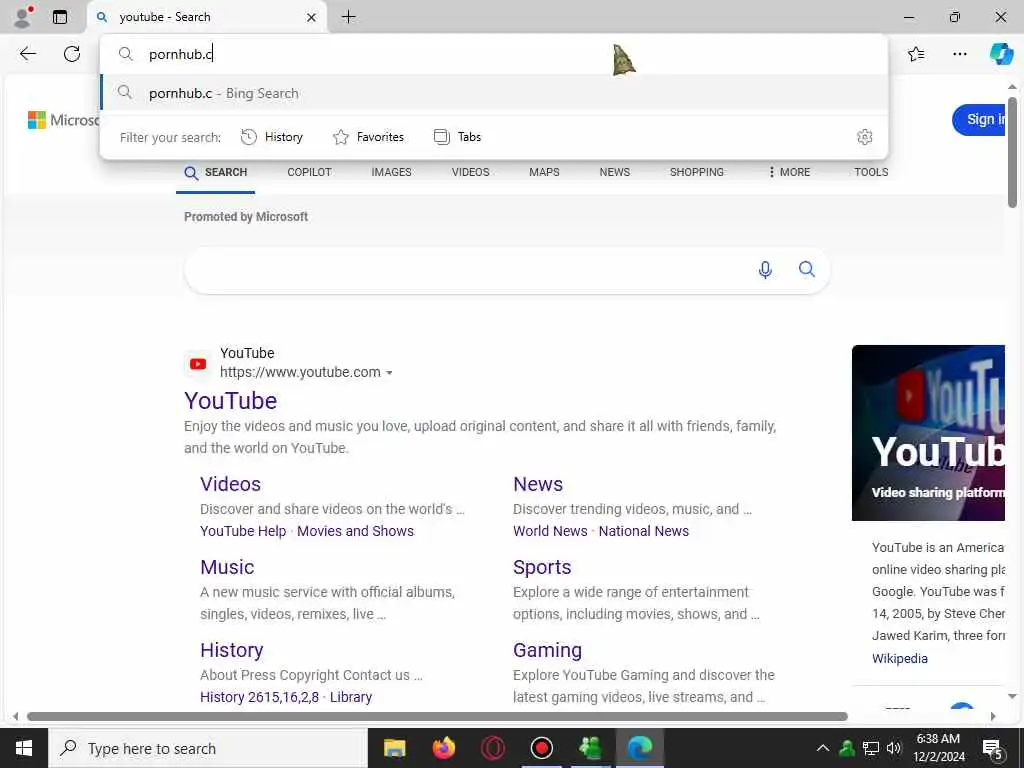Screen dimensions: 1024x768
Task: Click the horizontal scrollbar thumb
Action: 437,716
